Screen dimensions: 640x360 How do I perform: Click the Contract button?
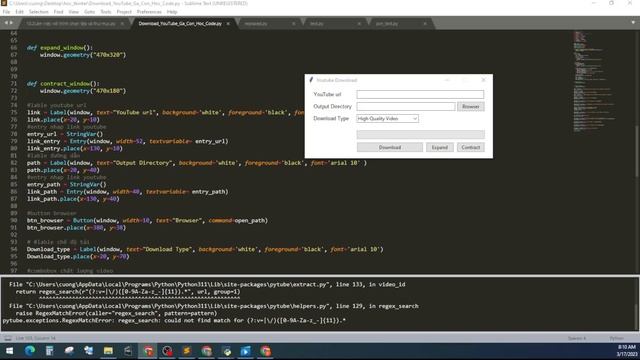471,147
